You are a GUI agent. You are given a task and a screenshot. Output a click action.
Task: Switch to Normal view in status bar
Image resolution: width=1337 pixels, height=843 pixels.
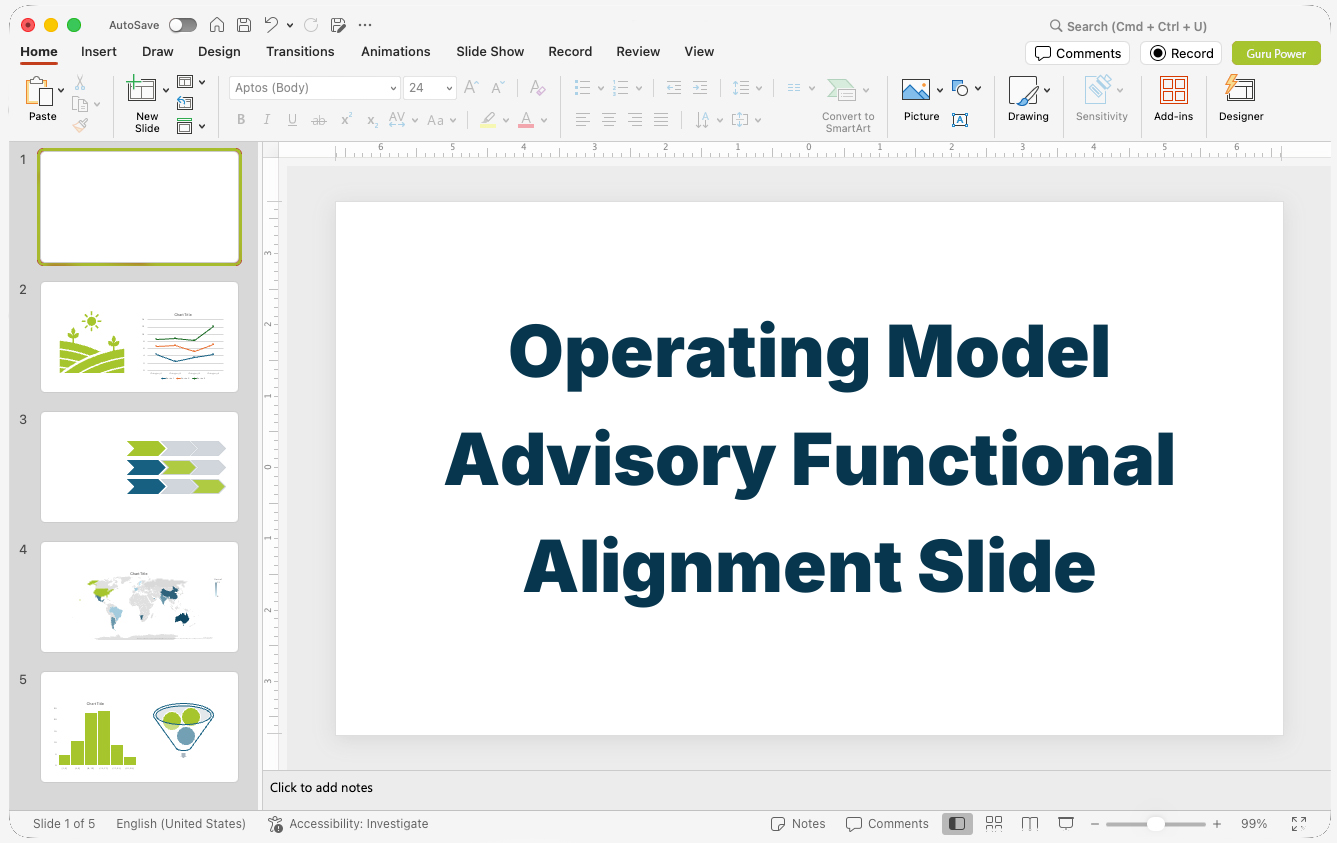(x=957, y=824)
